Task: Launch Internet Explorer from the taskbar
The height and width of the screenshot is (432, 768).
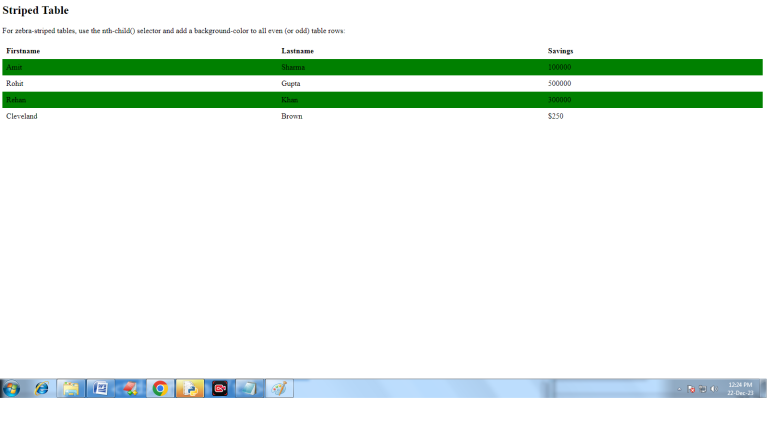Action: (42, 389)
